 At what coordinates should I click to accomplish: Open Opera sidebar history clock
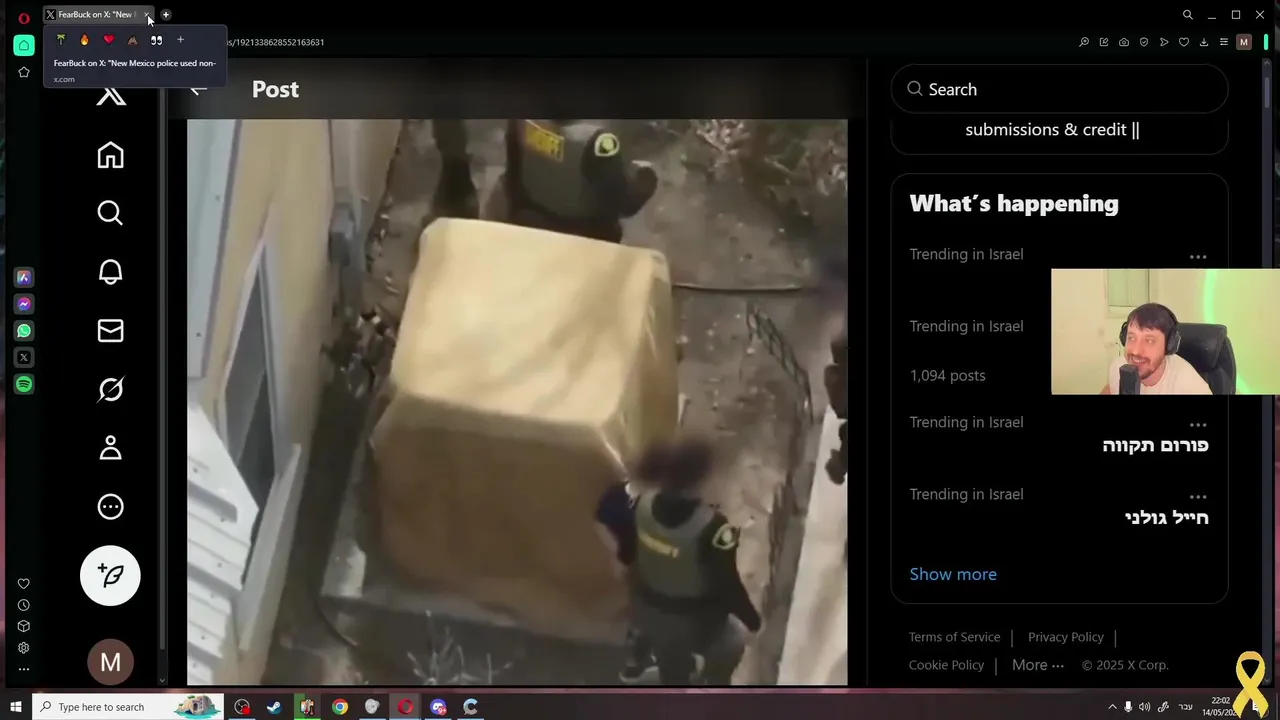pos(24,605)
